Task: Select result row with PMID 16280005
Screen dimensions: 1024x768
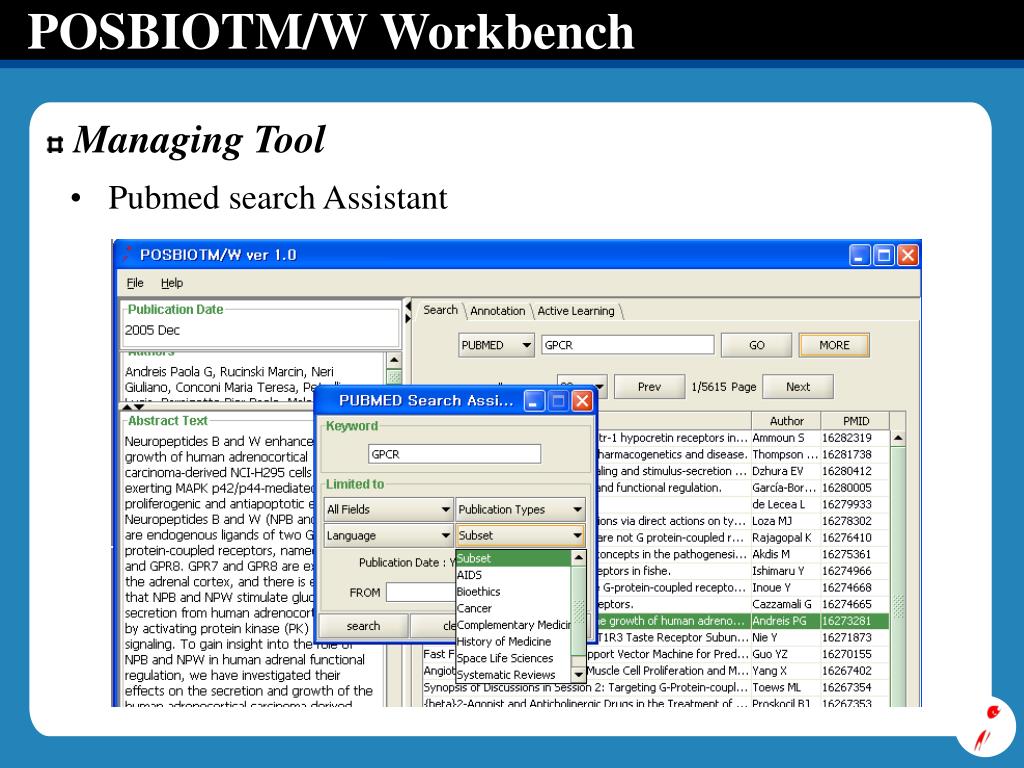Action: point(743,487)
